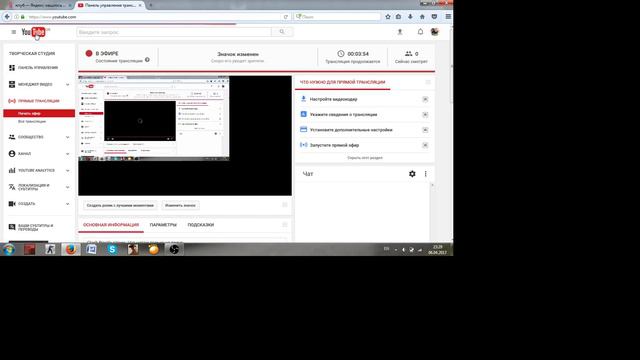The width and height of the screenshot is (640, 360).
Task: Open the hamburger guide menu beside YouTube logo
Action: 13,32
